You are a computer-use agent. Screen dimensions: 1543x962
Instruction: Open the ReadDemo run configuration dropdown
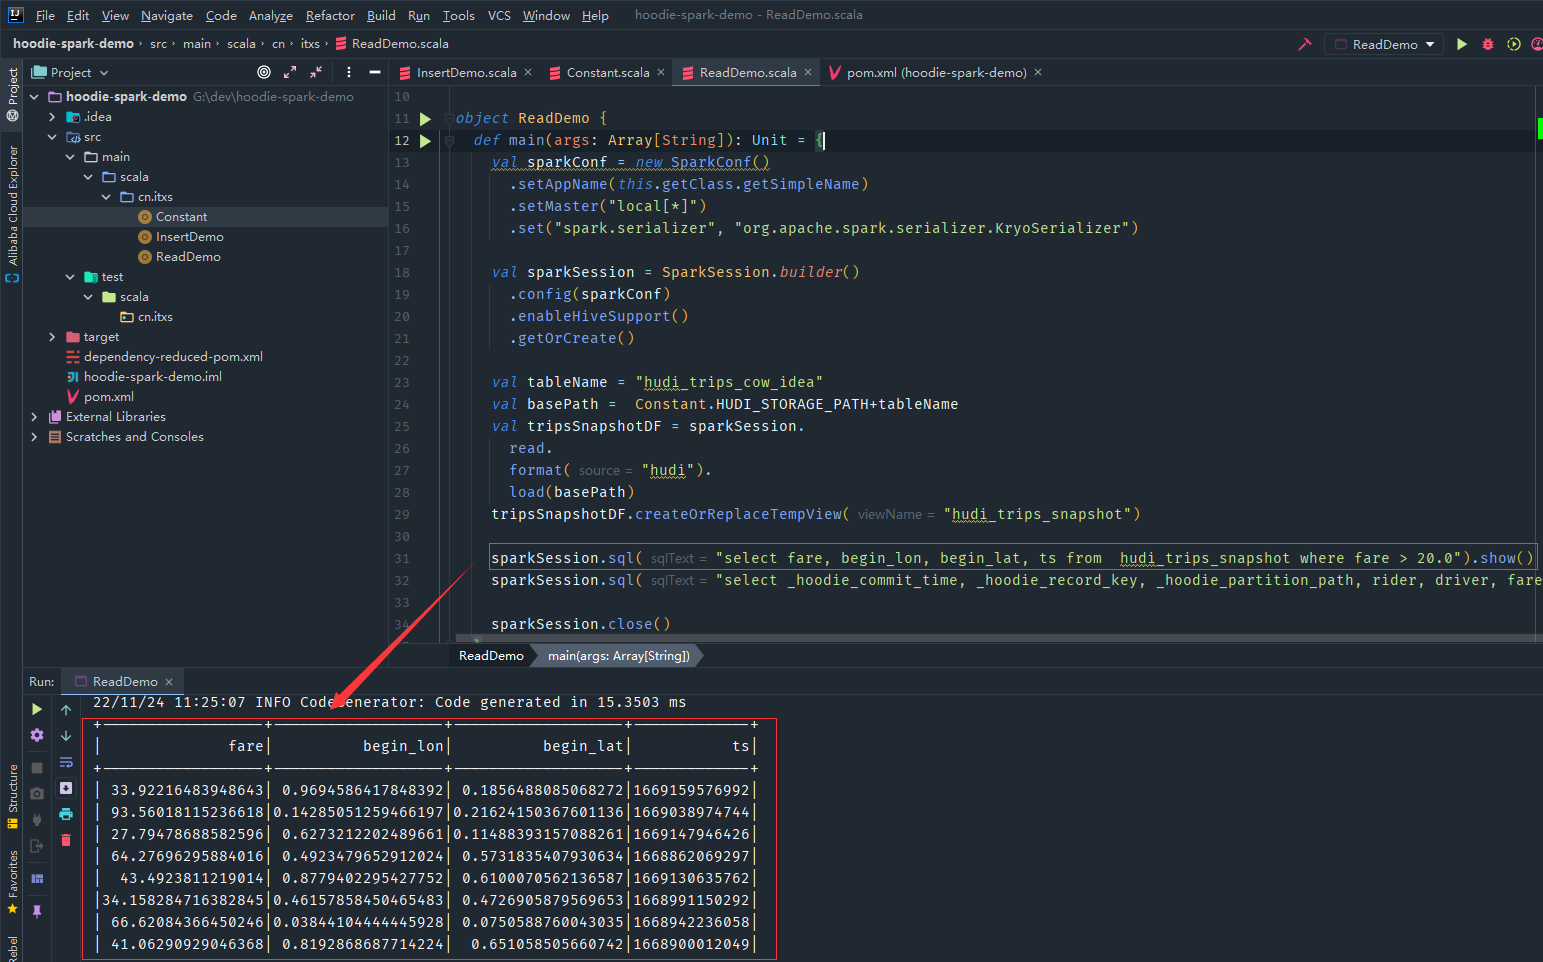1384,44
